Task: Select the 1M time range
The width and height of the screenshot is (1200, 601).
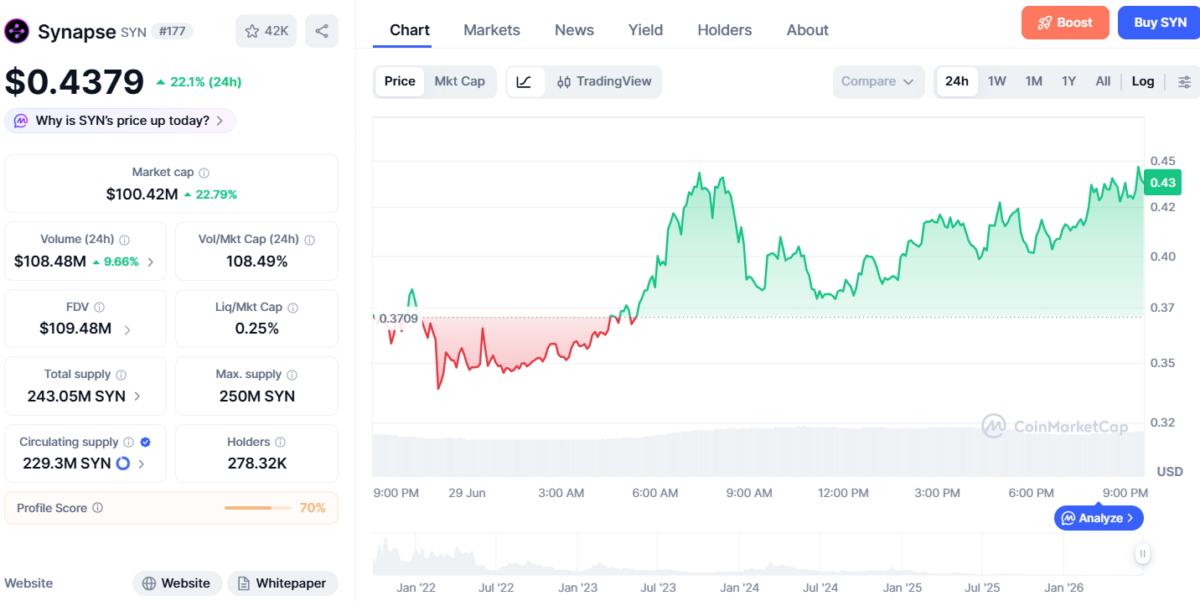Action: tap(1034, 82)
